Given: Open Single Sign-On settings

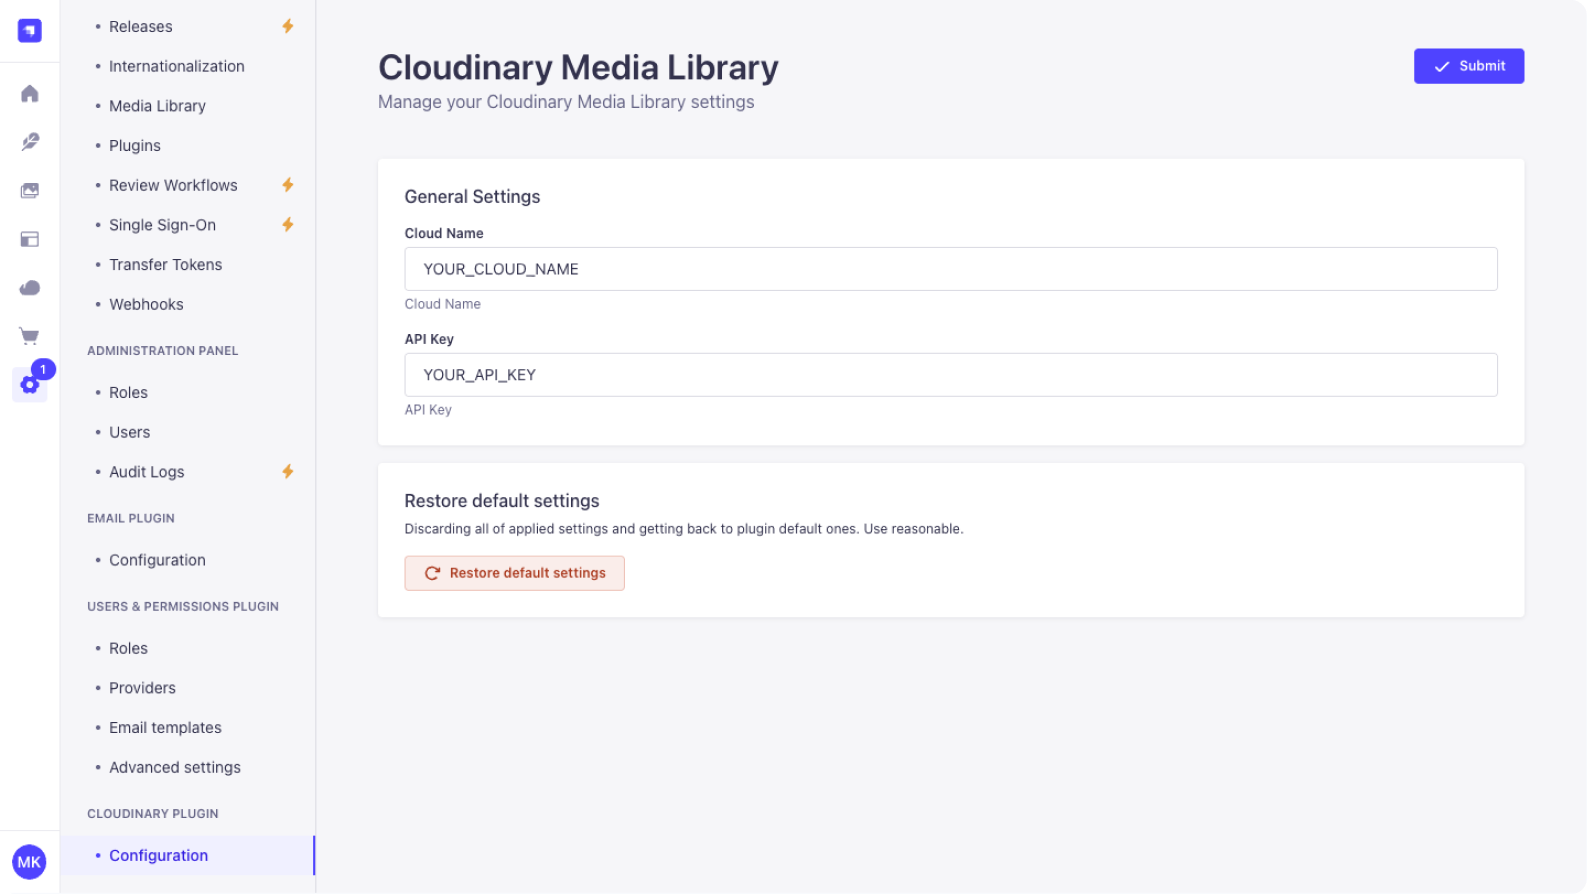Looking at the screenshot, I should point(162,225).
